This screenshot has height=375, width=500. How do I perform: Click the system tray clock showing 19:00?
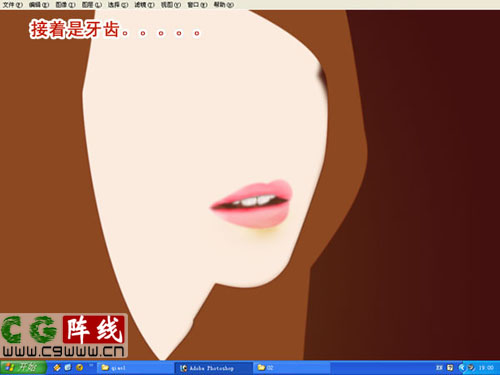pyautogui.click(x=486, y=368)
